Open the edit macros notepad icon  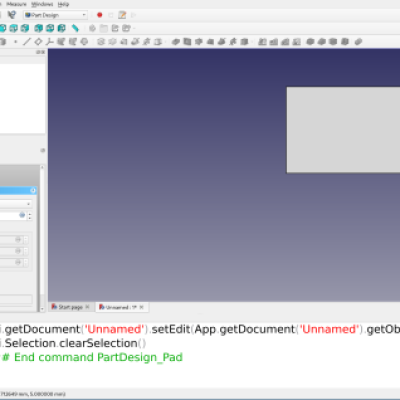(122, 15)
